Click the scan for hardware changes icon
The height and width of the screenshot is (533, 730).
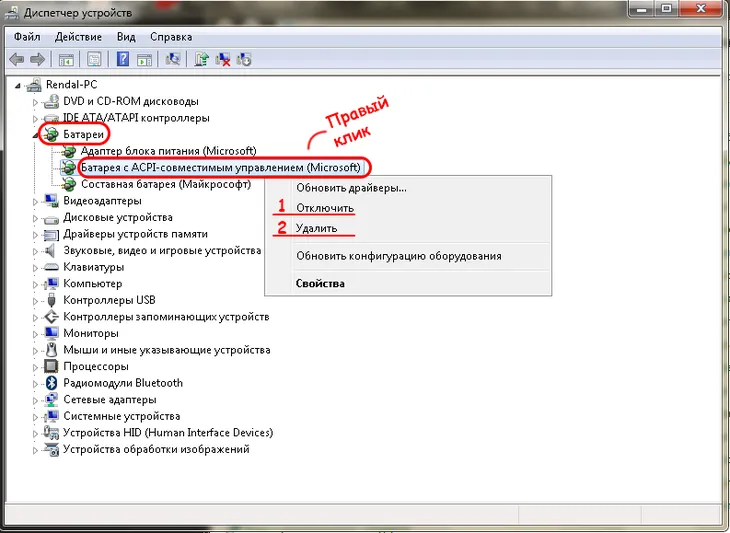coord(173,59)
